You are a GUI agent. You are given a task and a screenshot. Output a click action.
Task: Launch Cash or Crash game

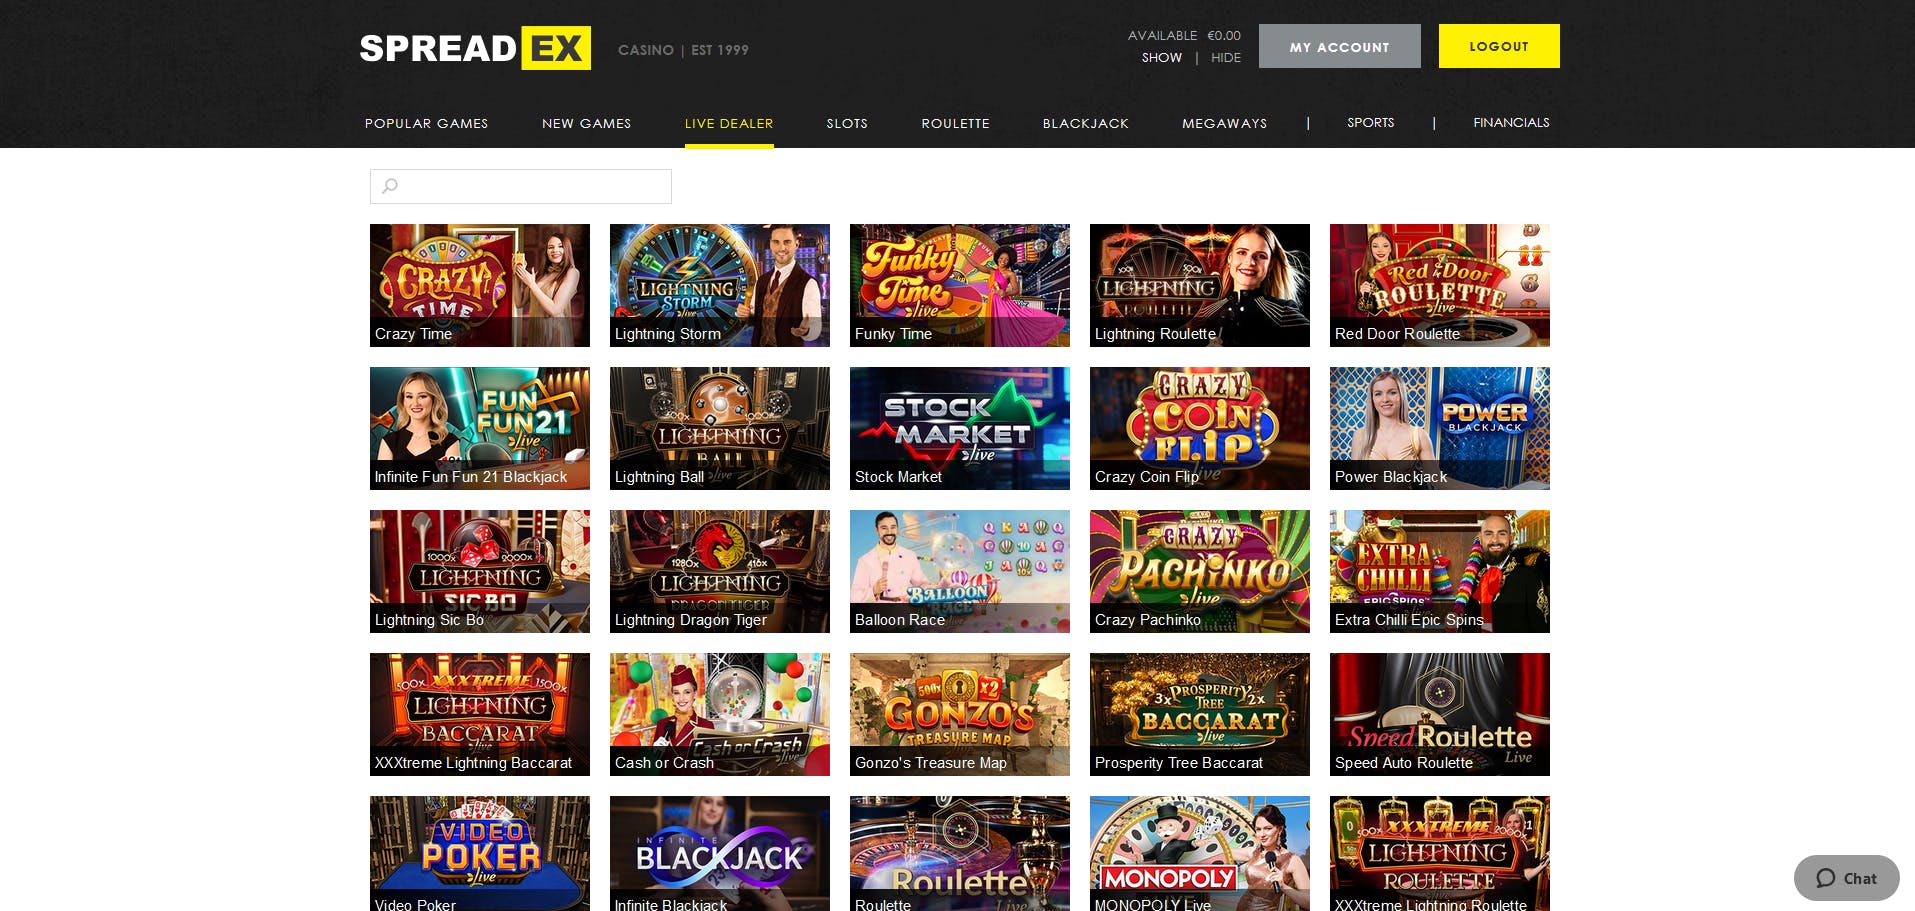[x=720, y=714]
